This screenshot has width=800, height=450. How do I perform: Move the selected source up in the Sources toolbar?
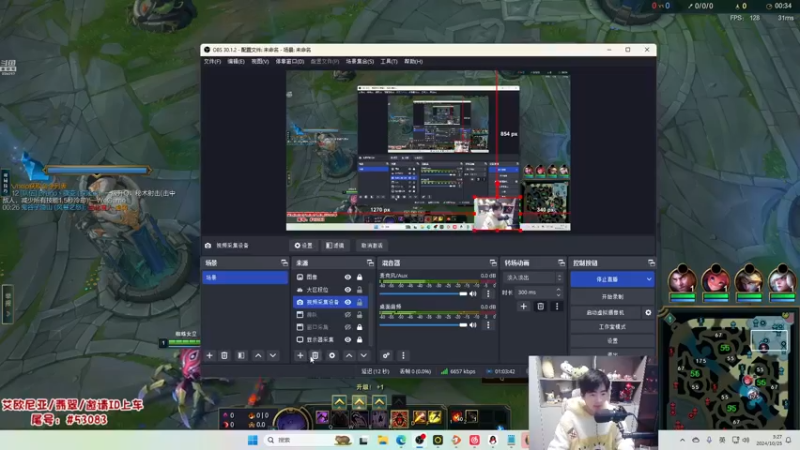[349, 355]
